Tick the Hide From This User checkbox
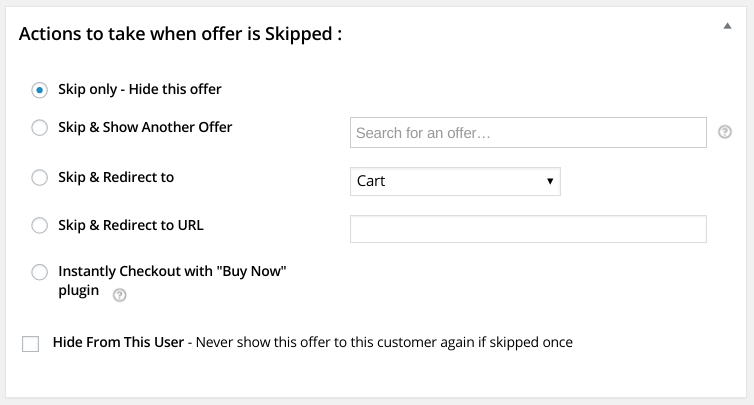This screenshot has width=754, height=405. click(30, 344)
